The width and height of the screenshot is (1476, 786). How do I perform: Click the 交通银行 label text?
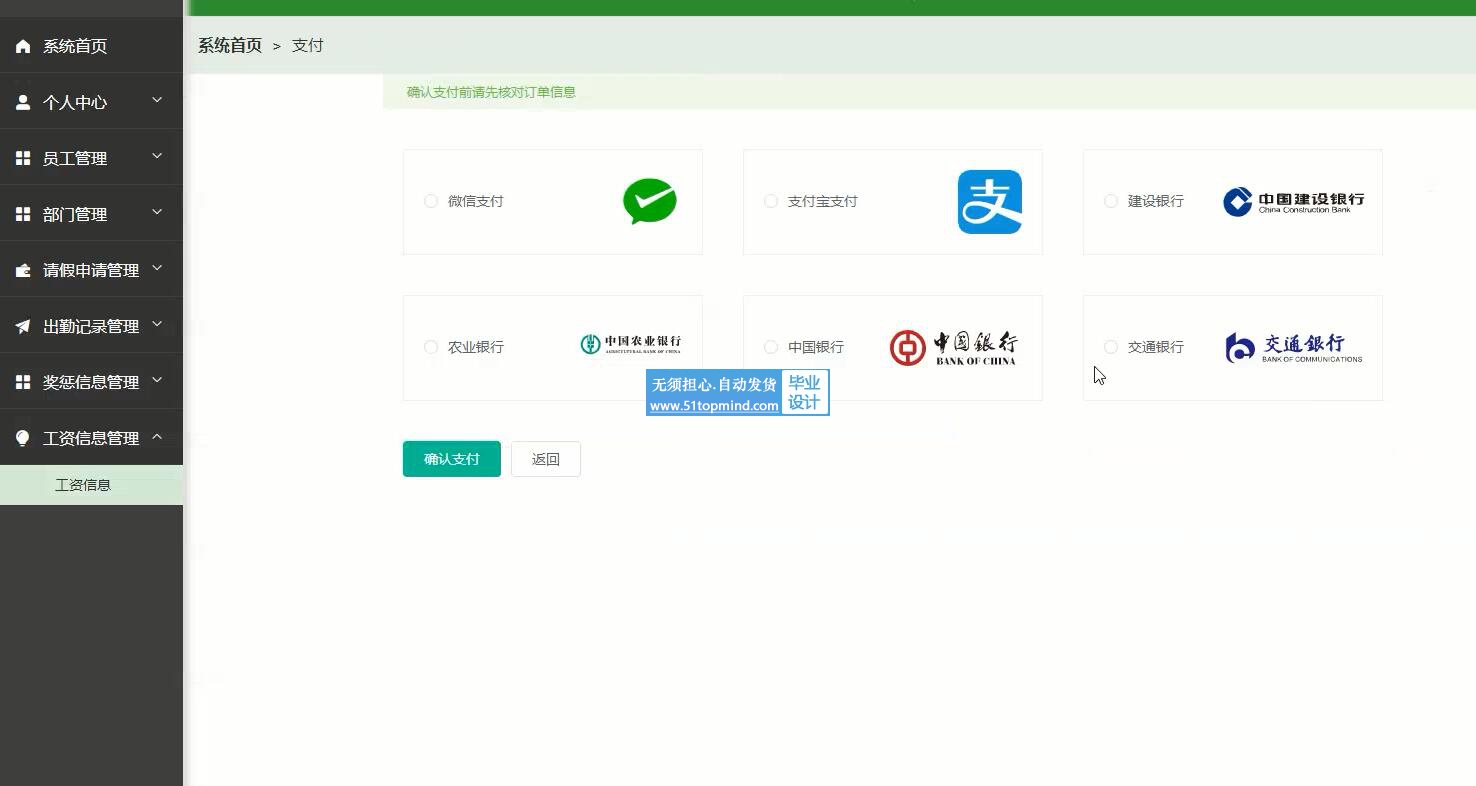coord(1156,347)
